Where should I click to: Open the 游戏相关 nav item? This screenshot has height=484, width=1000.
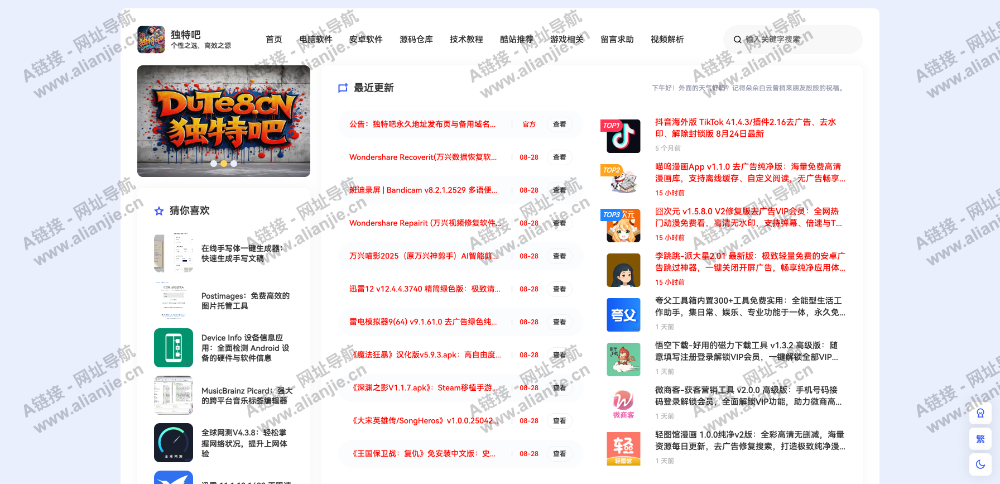coord(567,40)
